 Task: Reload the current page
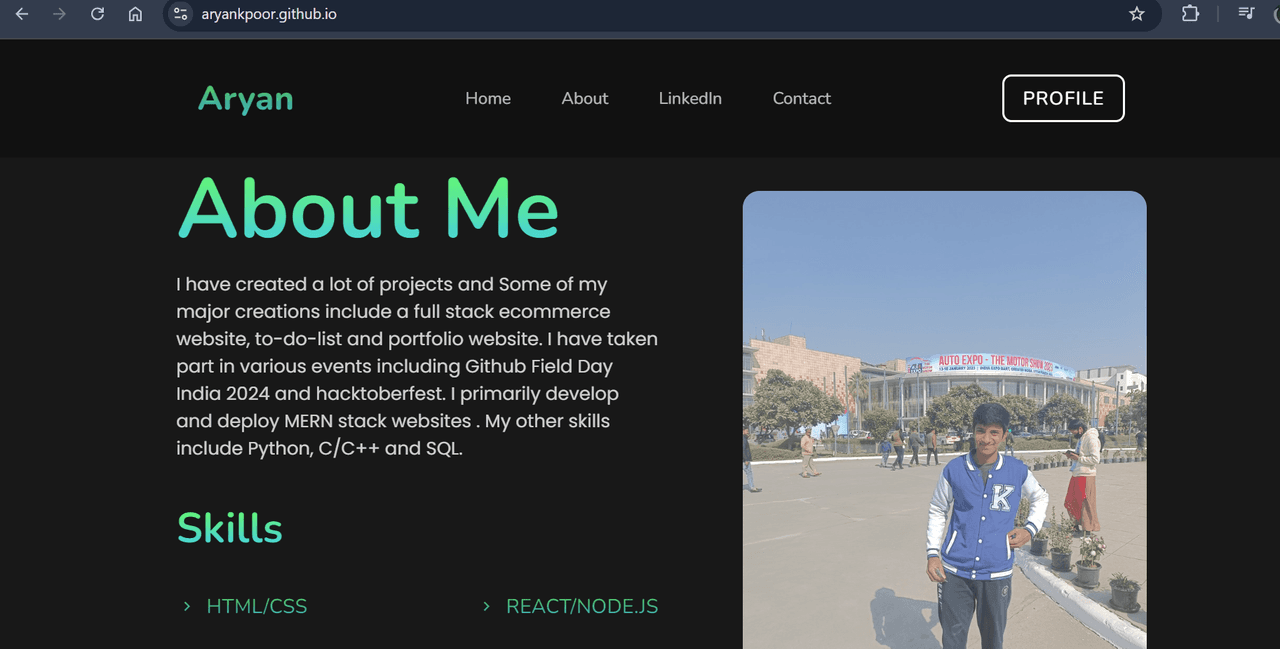[x=97, y=14]
